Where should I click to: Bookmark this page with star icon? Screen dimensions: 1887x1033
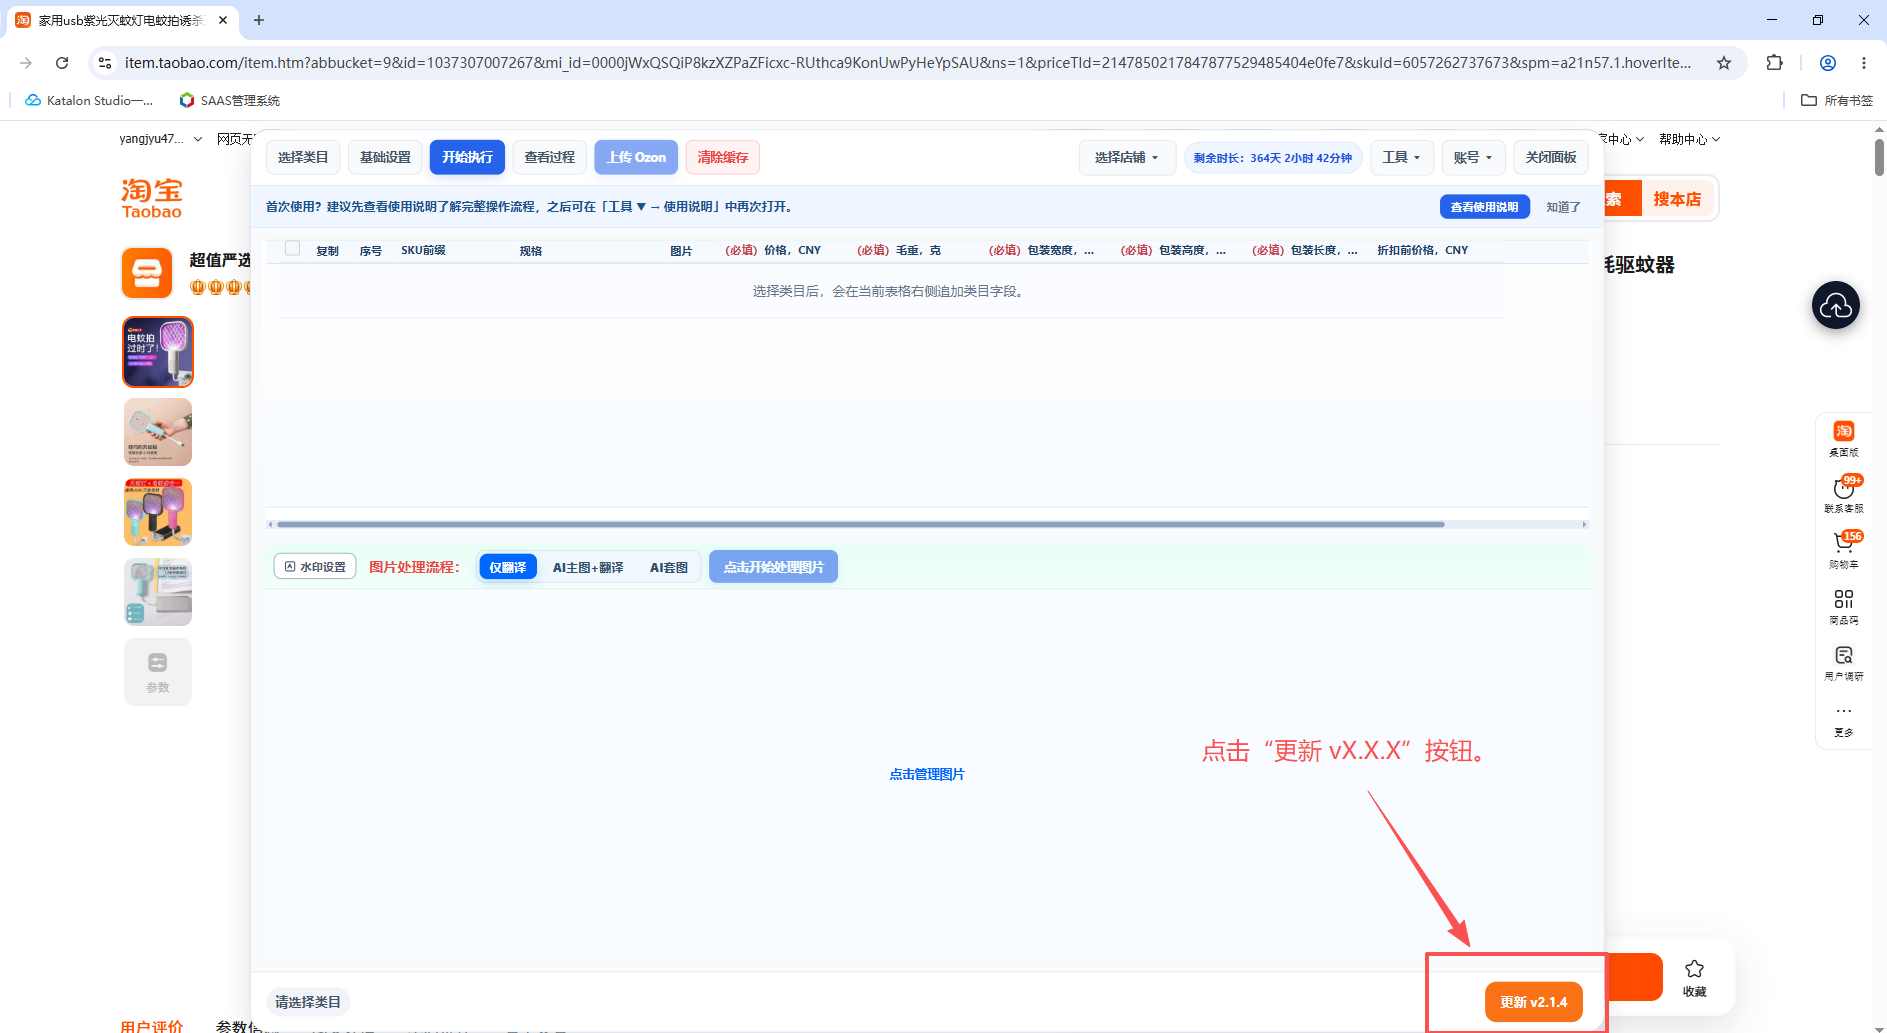click(x=1724, y=62)
